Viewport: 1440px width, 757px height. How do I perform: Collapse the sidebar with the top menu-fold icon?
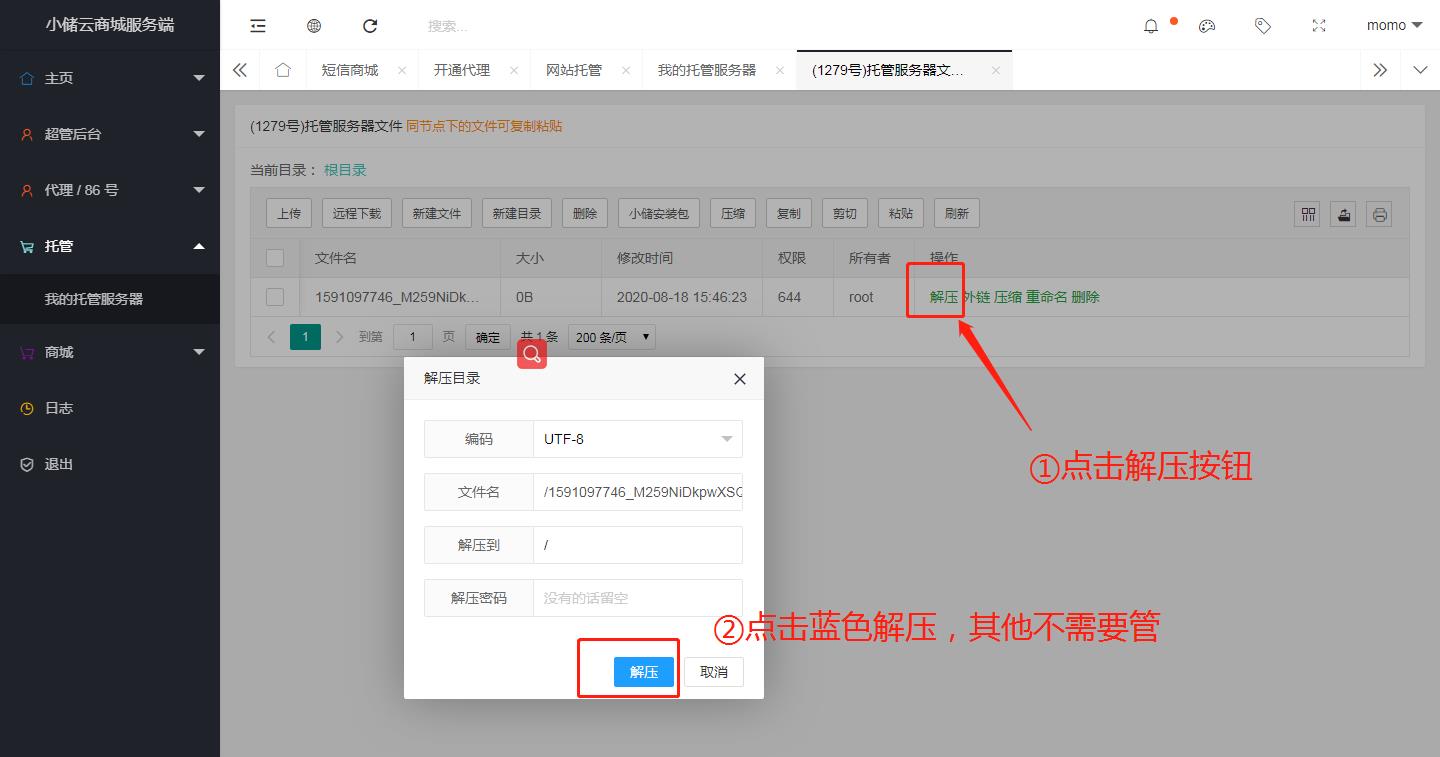pyautogui.click(x=258, y=26)
